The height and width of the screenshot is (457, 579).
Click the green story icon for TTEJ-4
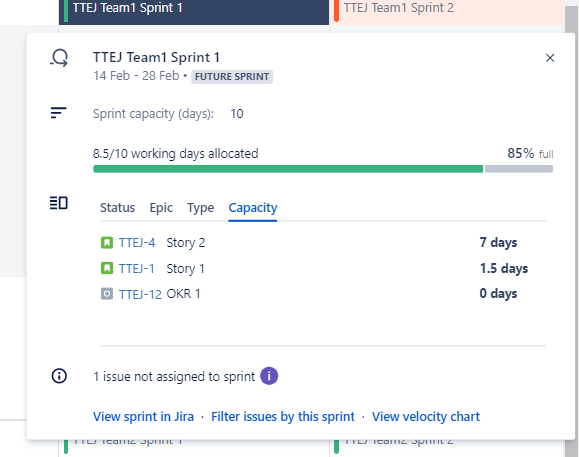(x=107, y=243)
